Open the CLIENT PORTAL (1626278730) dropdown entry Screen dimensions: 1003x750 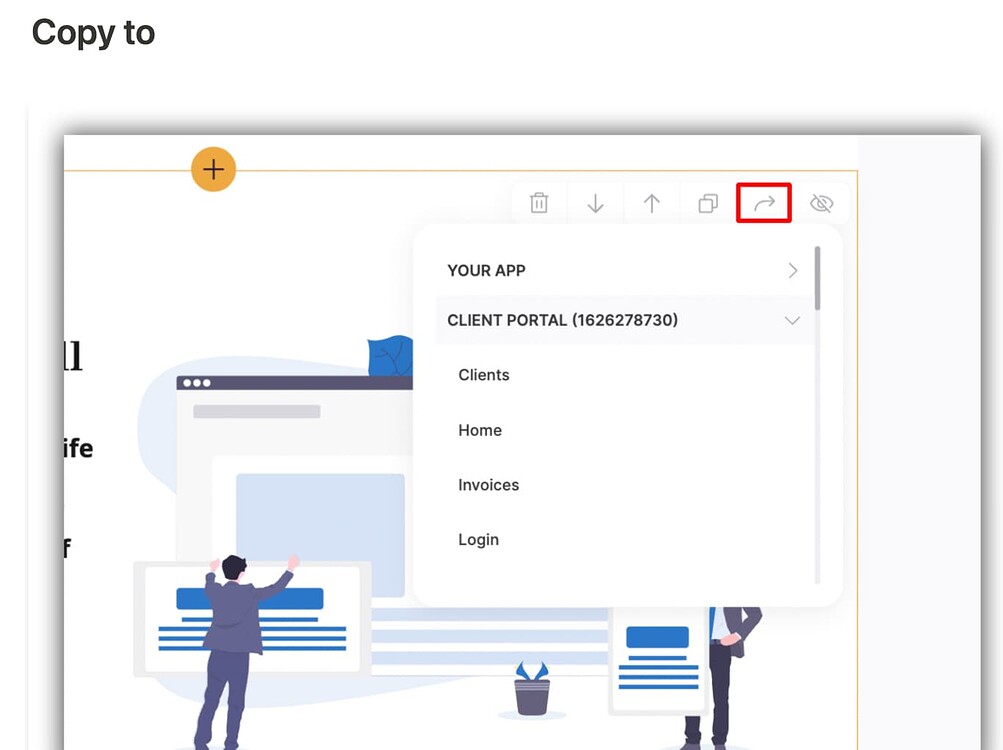[x=563, y=320]
